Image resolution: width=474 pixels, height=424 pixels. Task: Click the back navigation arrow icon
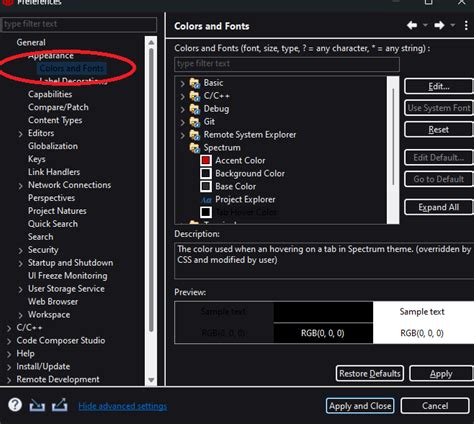(x=412, y=25)
